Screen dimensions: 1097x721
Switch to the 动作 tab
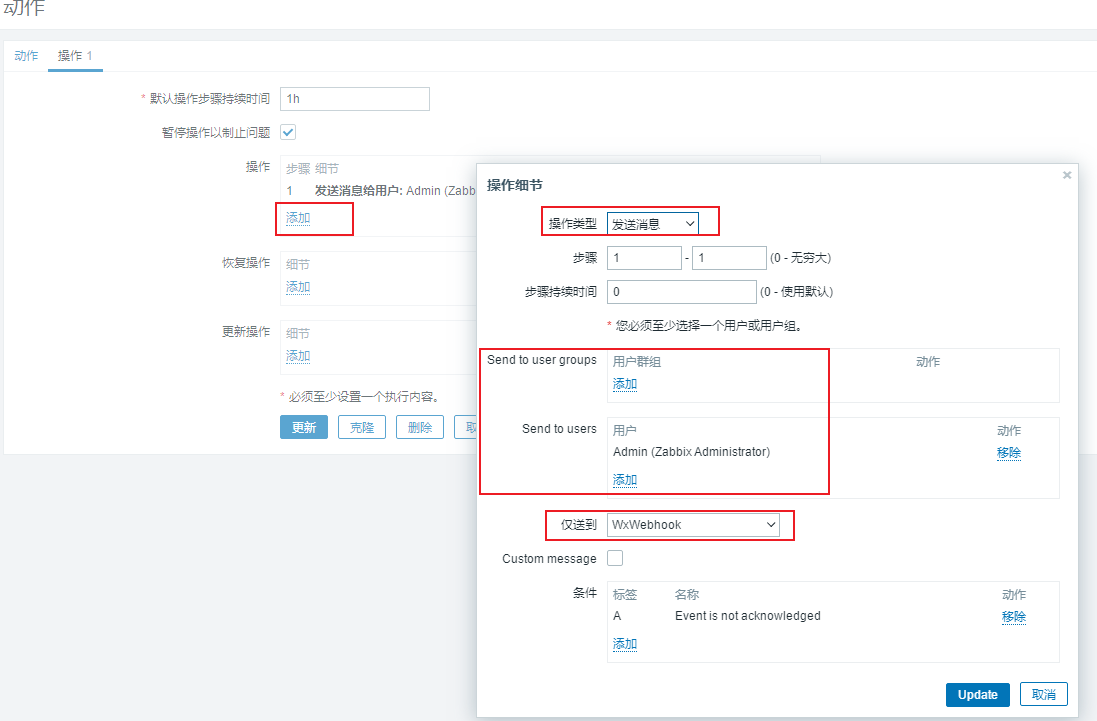[26, 56]
